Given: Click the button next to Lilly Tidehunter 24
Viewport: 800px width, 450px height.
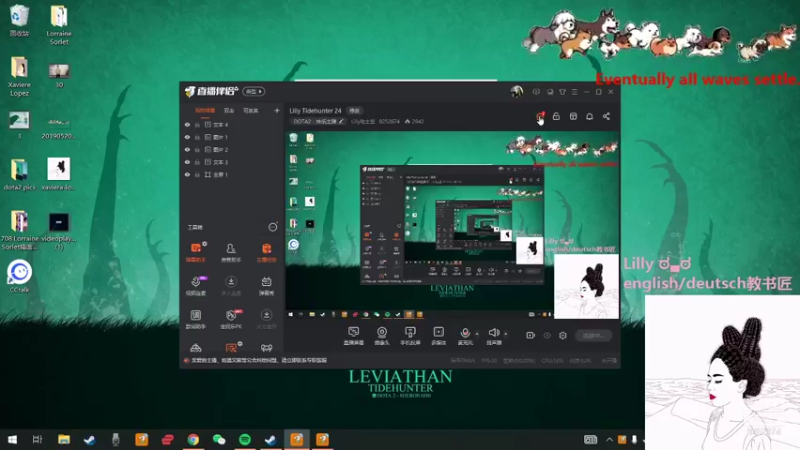Looking at the screenshot, I should [354, 111].
